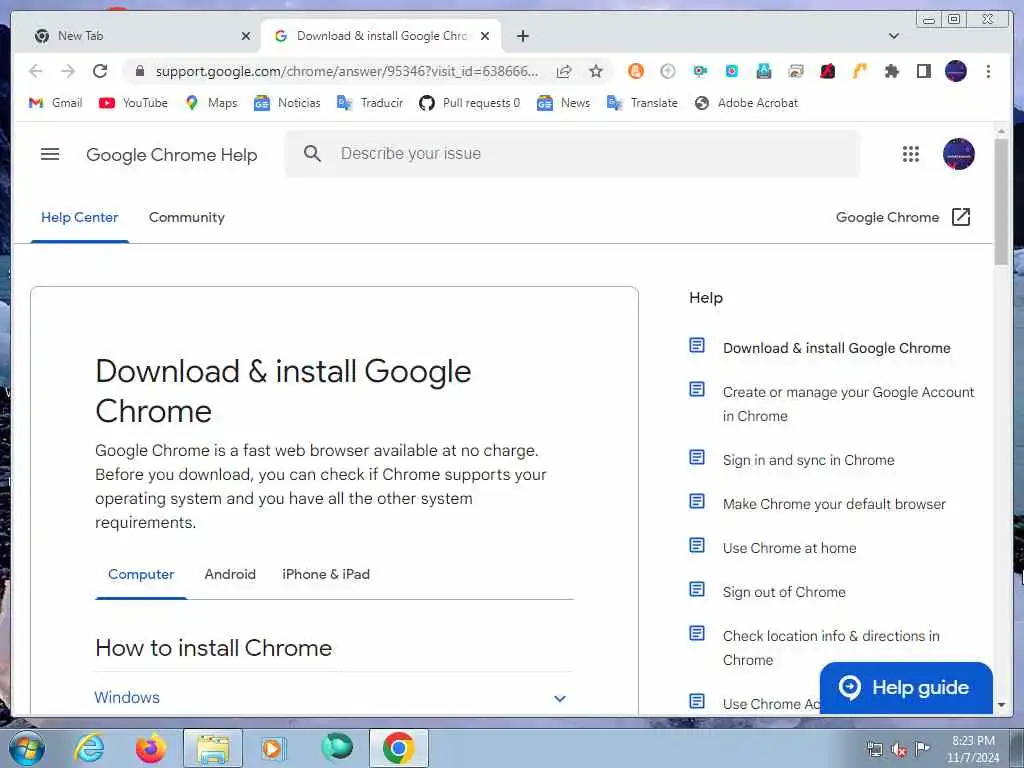
Task: Launch Internet Explorer from taskbar
Action: (89, 748)
